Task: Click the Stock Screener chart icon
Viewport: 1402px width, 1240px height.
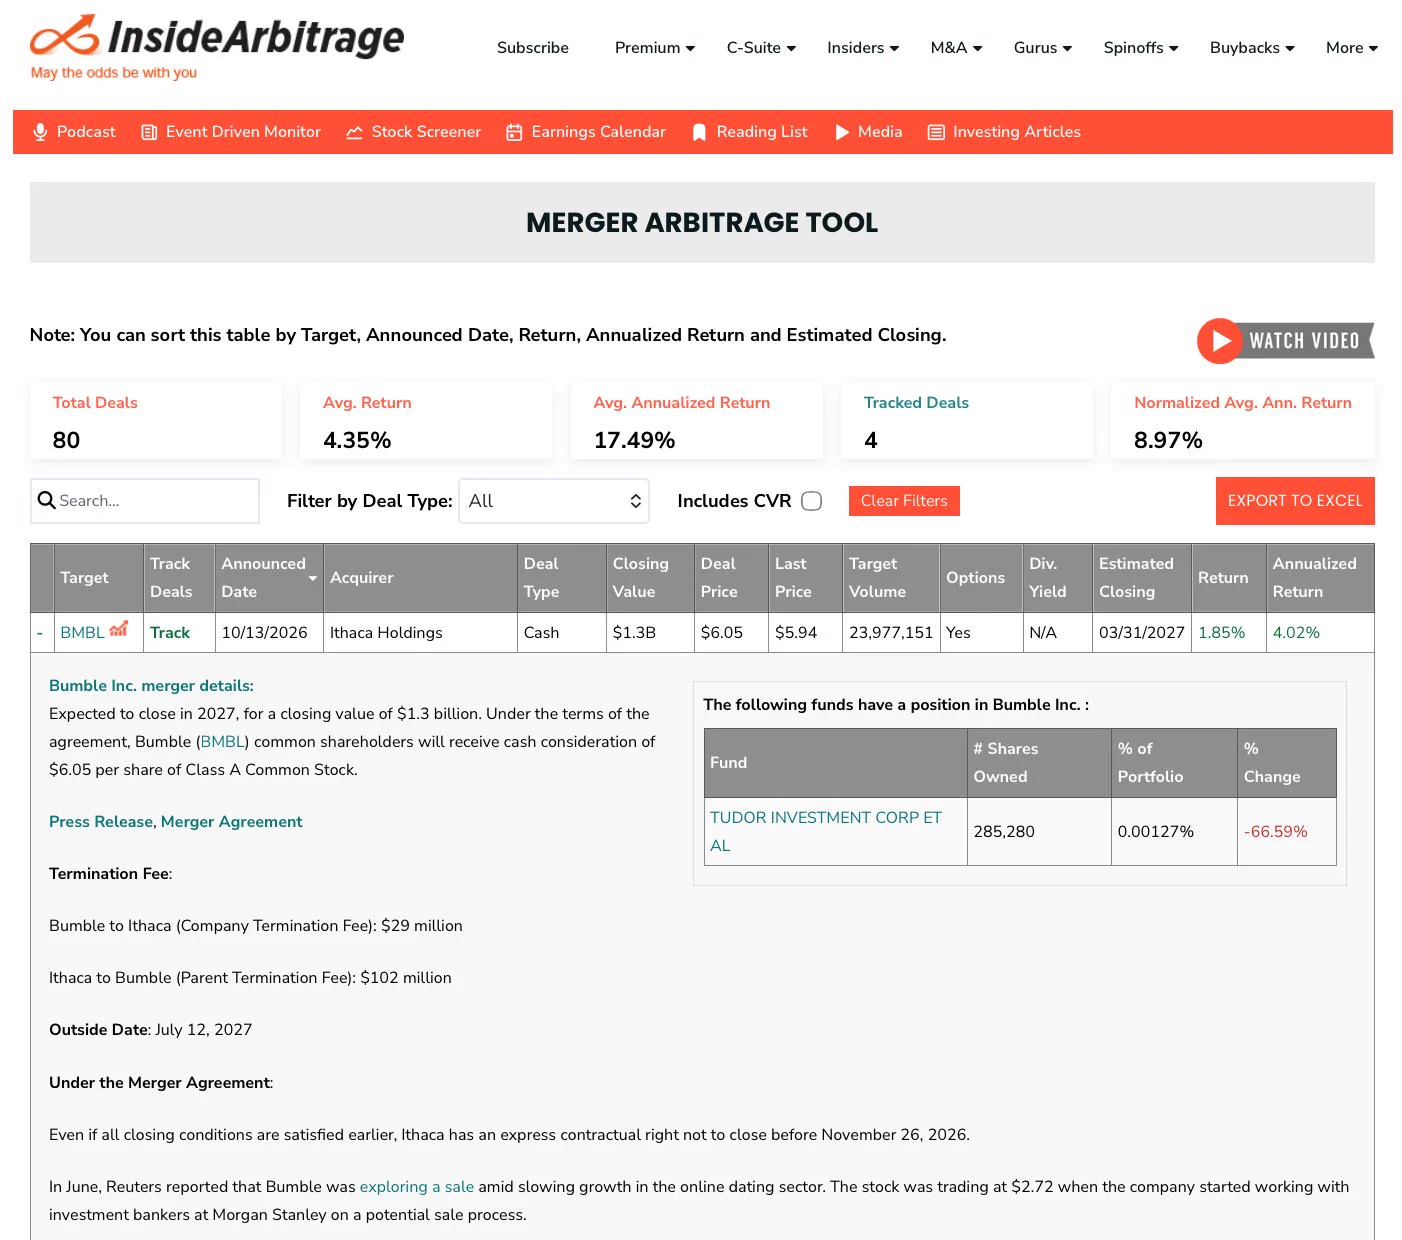Action: (x=354, y=132)
